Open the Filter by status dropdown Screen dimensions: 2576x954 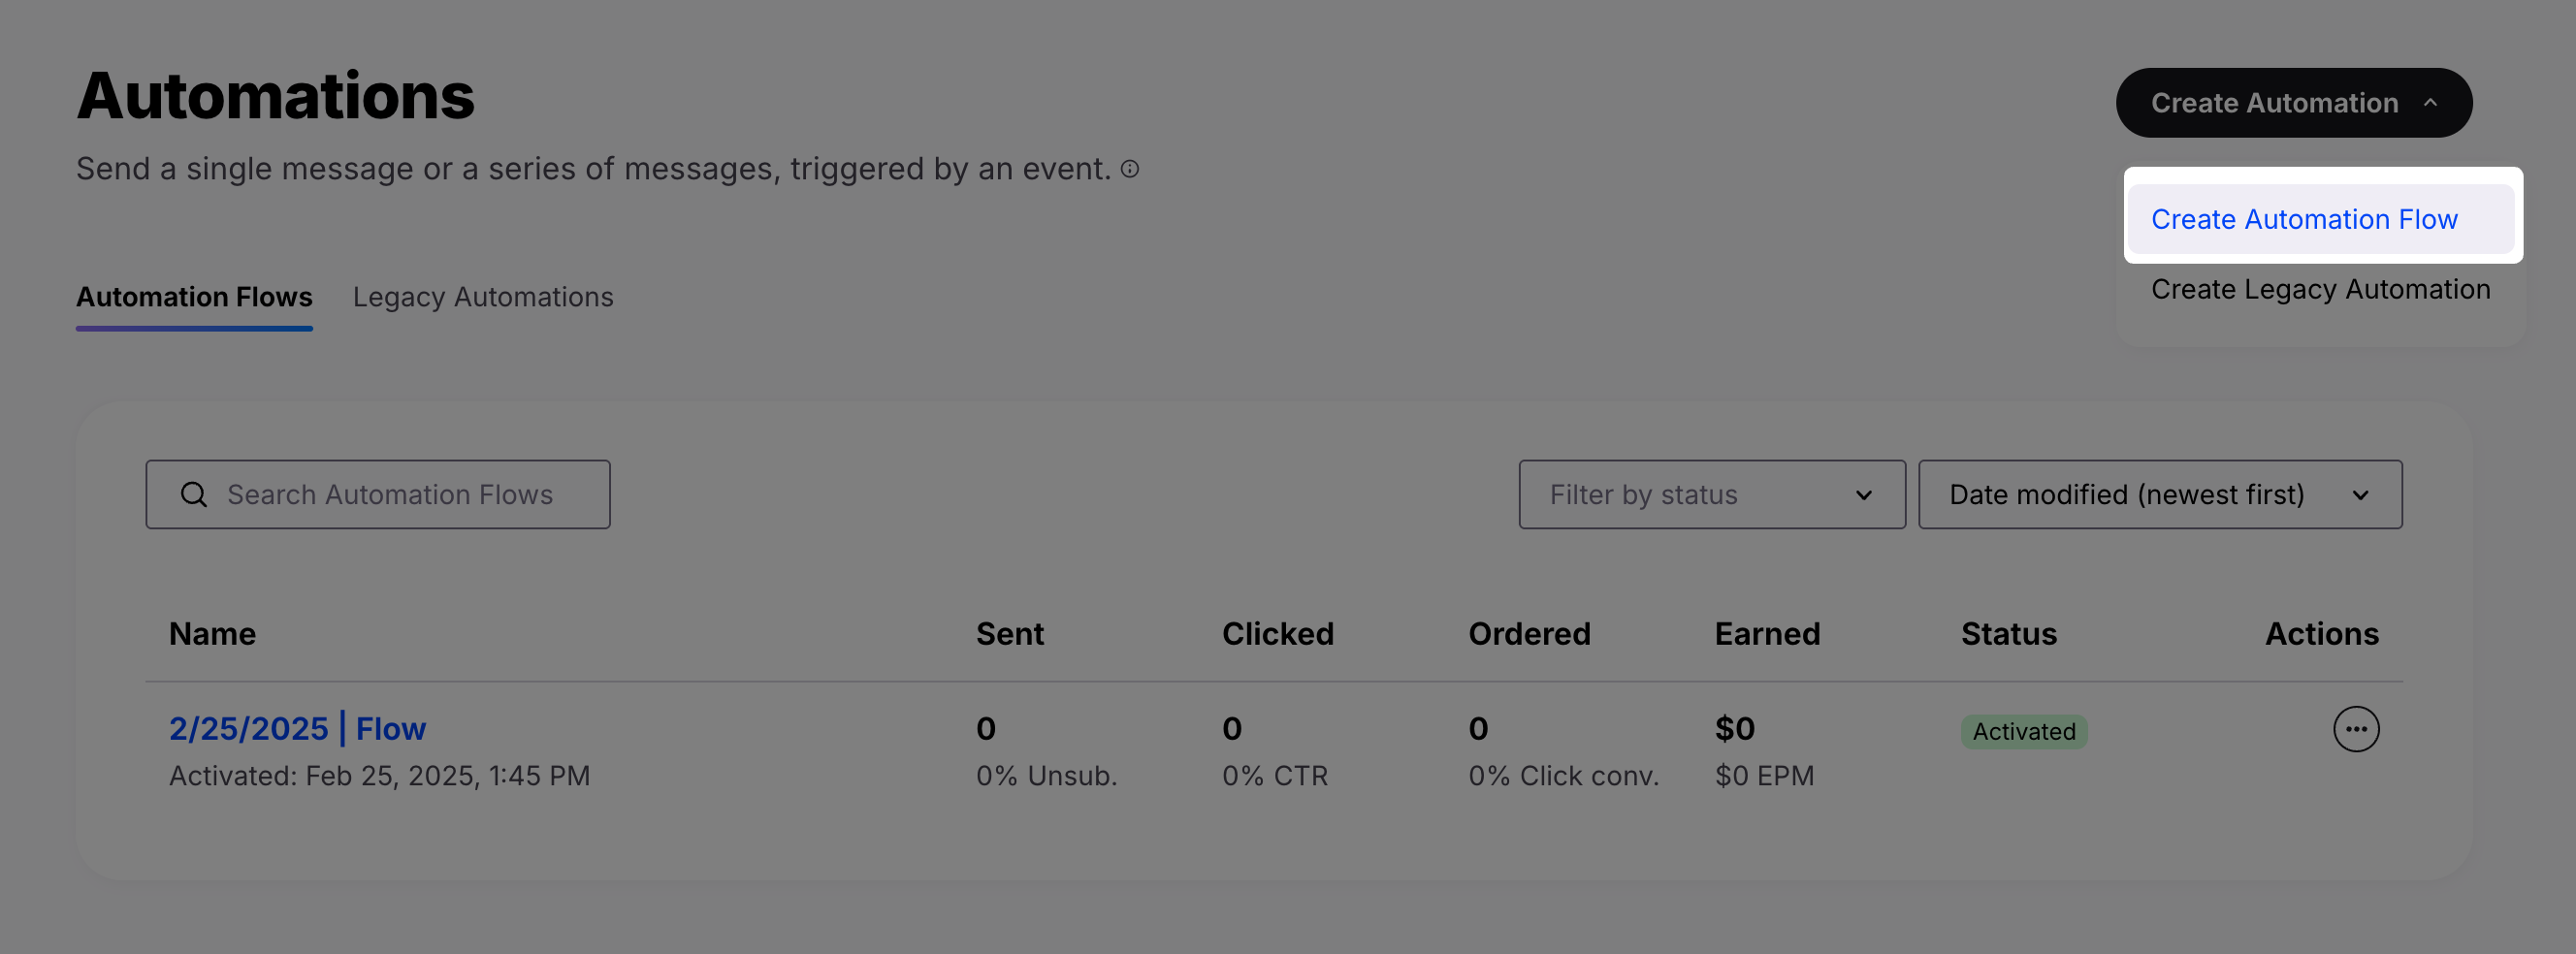(1711, 495)
